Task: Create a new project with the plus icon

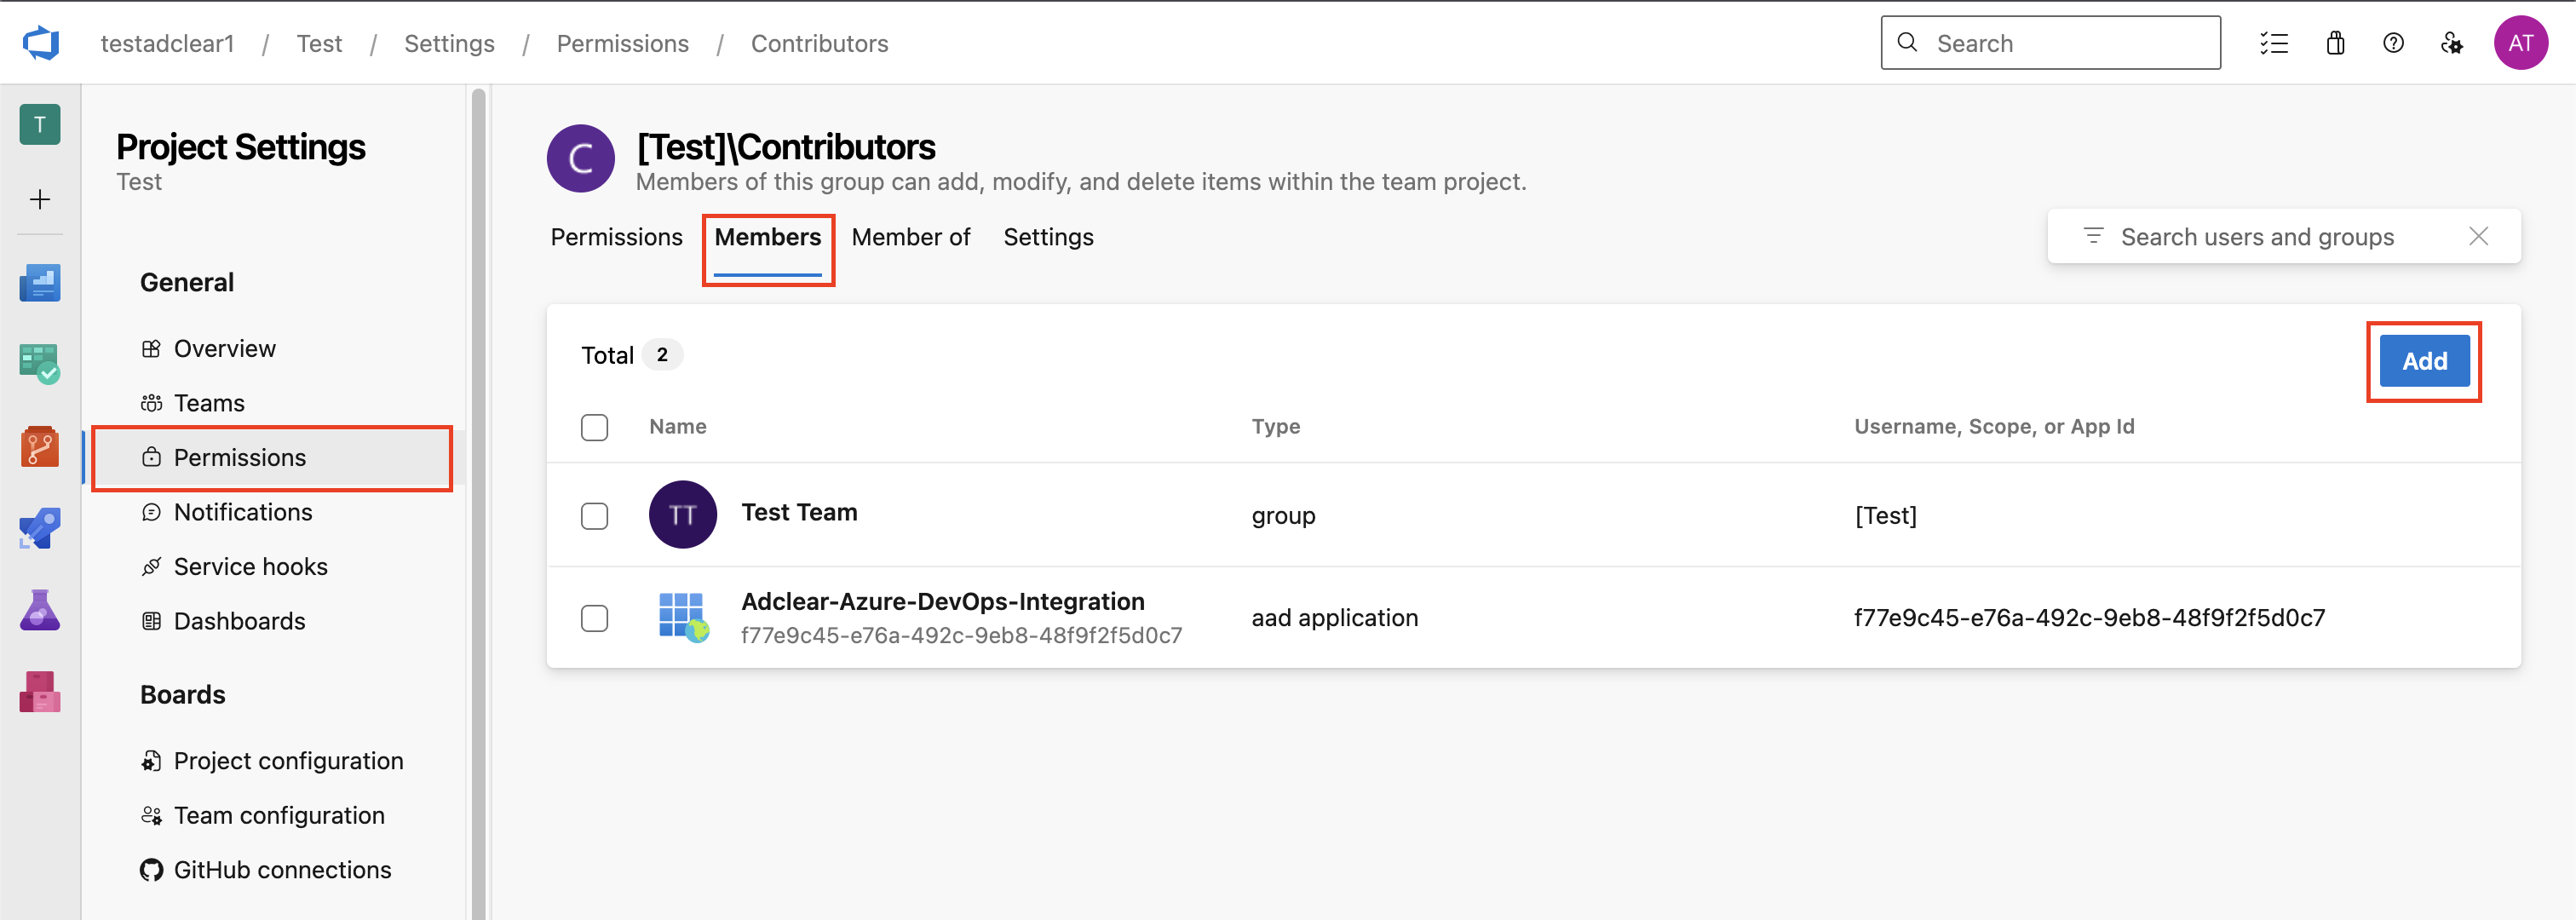Action: [x=39, y=199]
